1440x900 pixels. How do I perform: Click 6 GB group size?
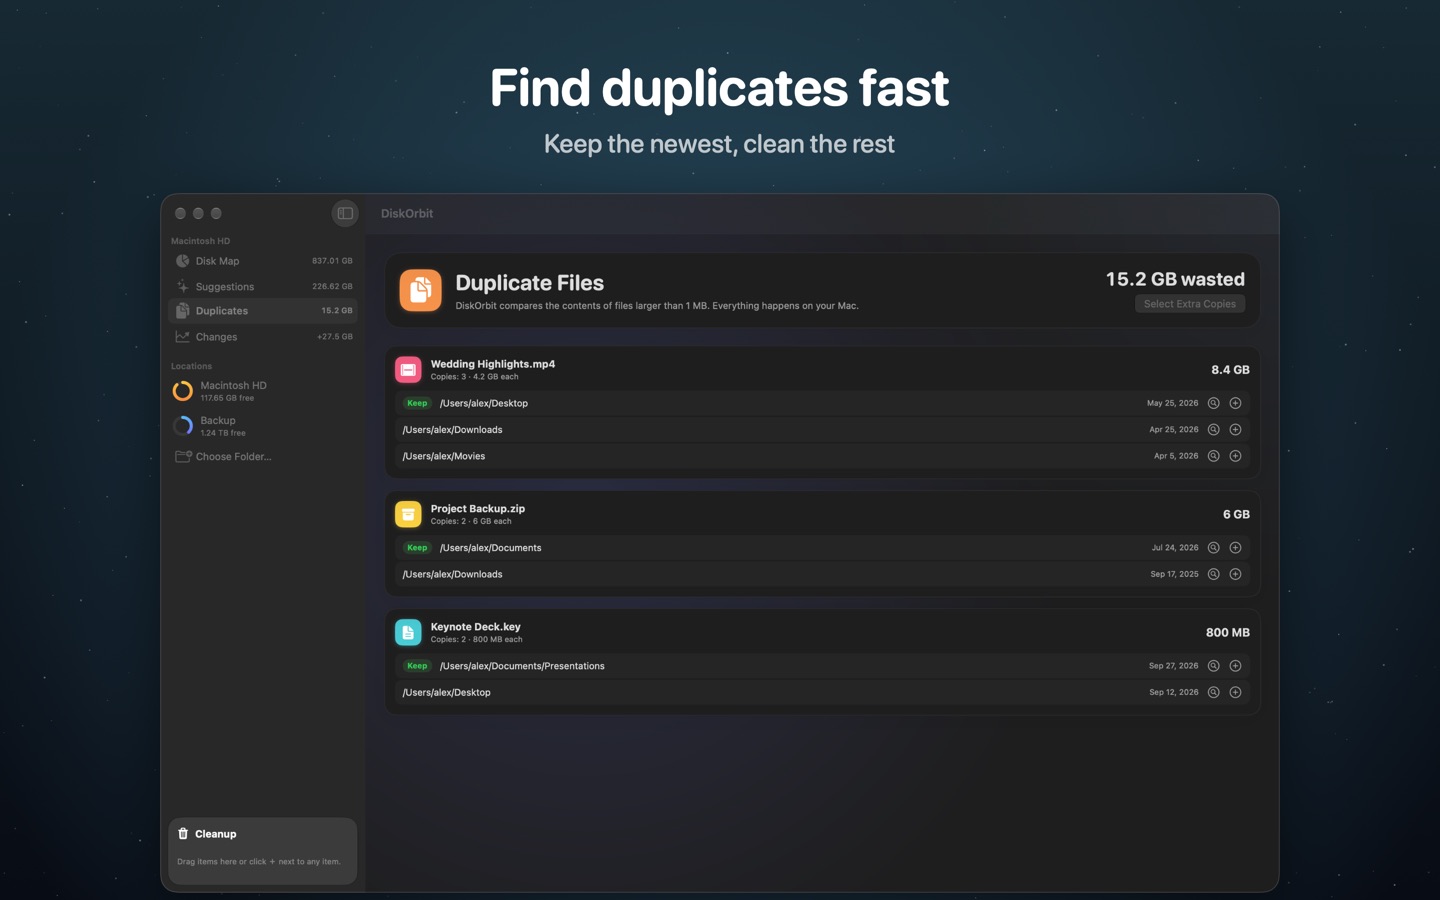click(1236, 514)
